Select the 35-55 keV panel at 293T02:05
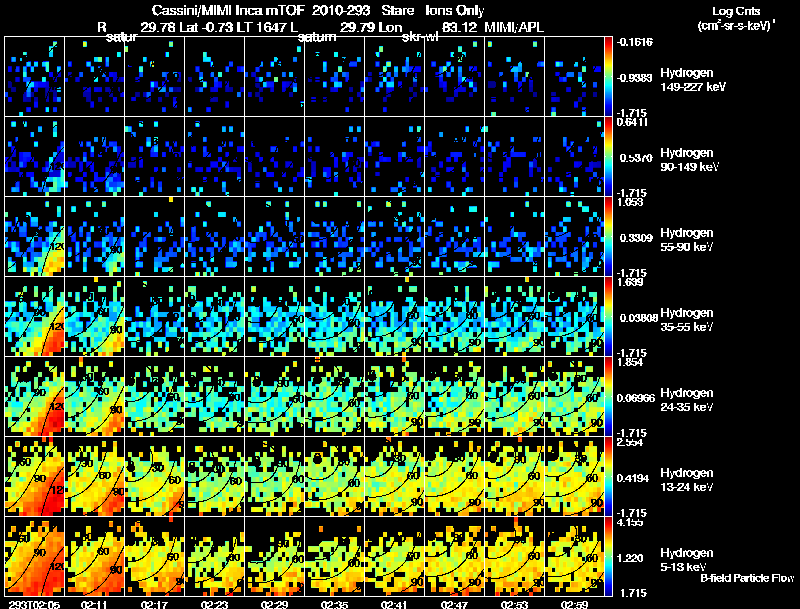The width and height of the screenshot is (800, 609). pos(35,316)
